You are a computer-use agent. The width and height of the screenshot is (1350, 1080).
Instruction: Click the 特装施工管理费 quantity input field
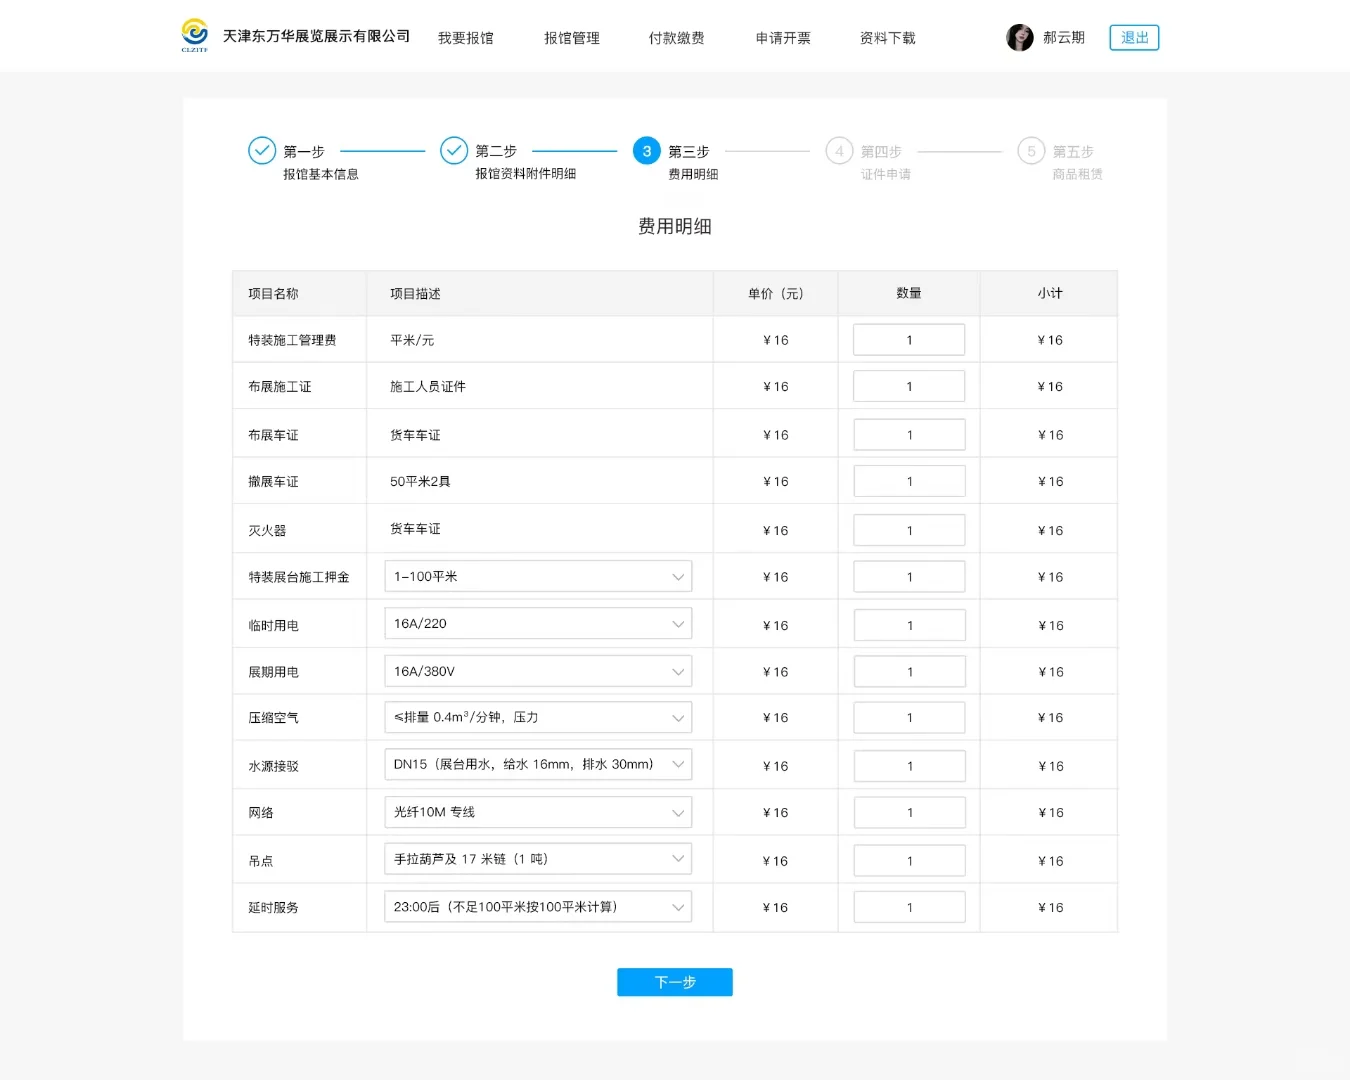click(x=908, y=339)
